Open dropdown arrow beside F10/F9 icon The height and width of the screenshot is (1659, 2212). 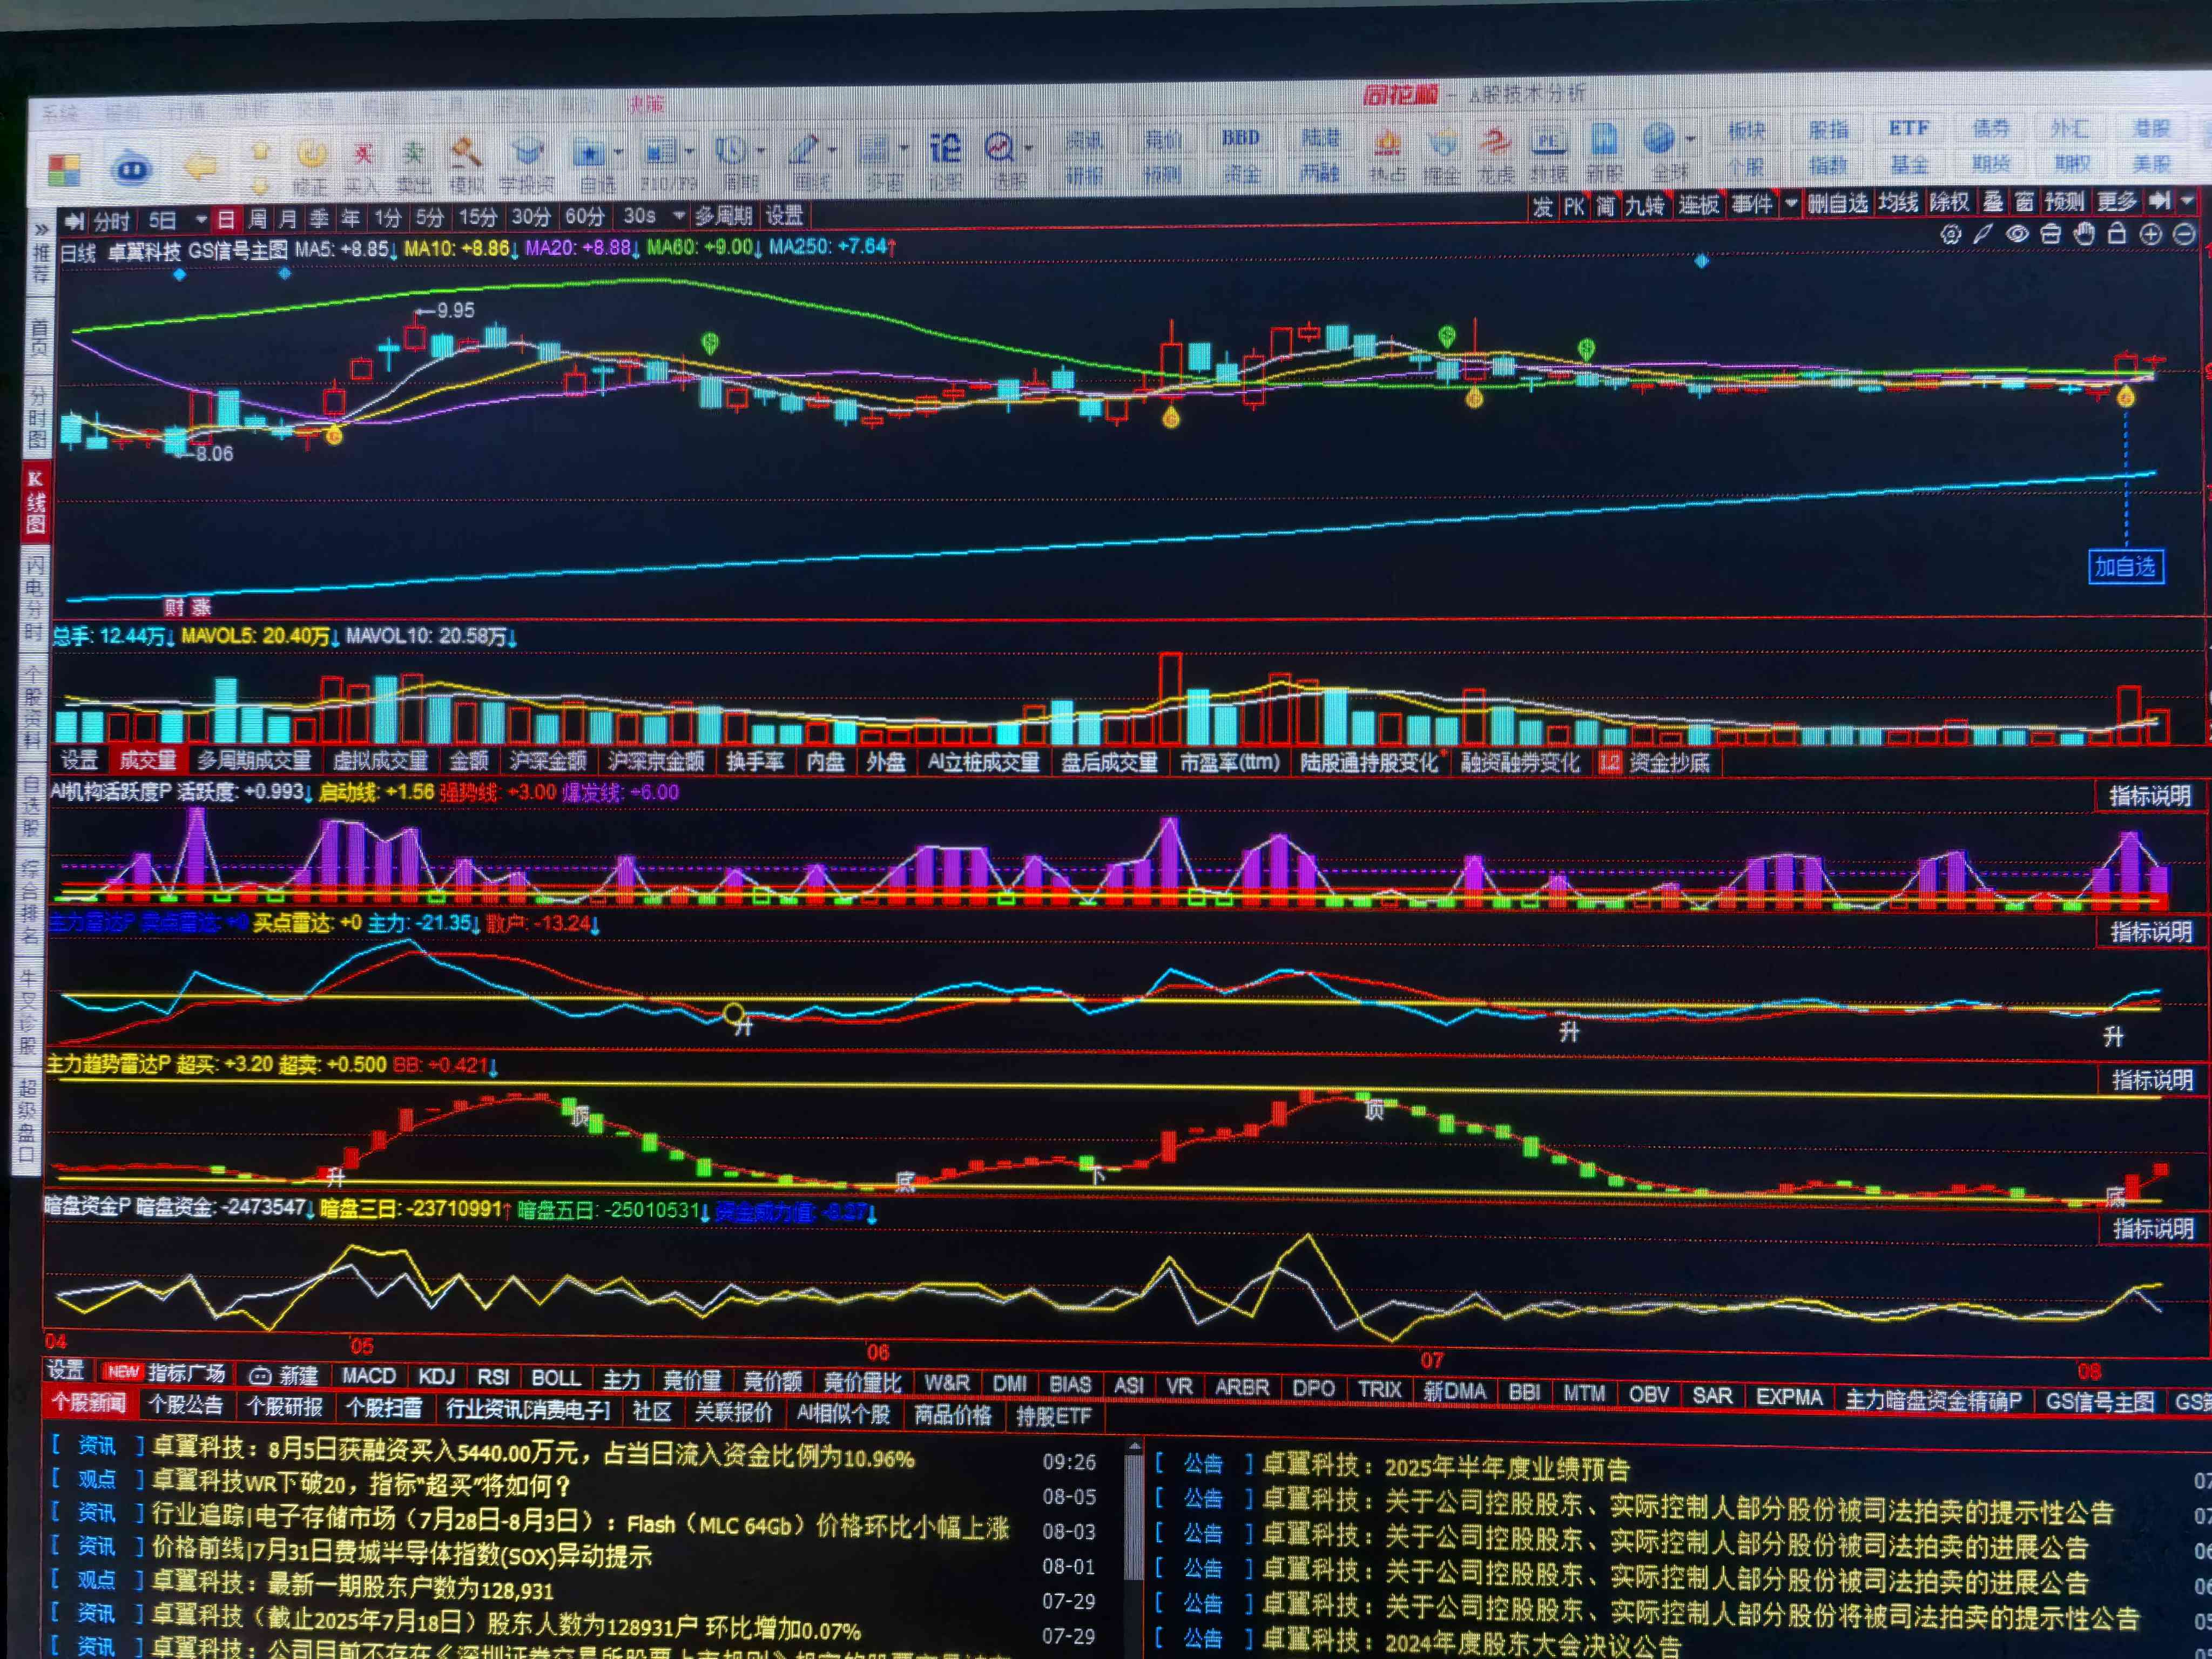(689, 152)
